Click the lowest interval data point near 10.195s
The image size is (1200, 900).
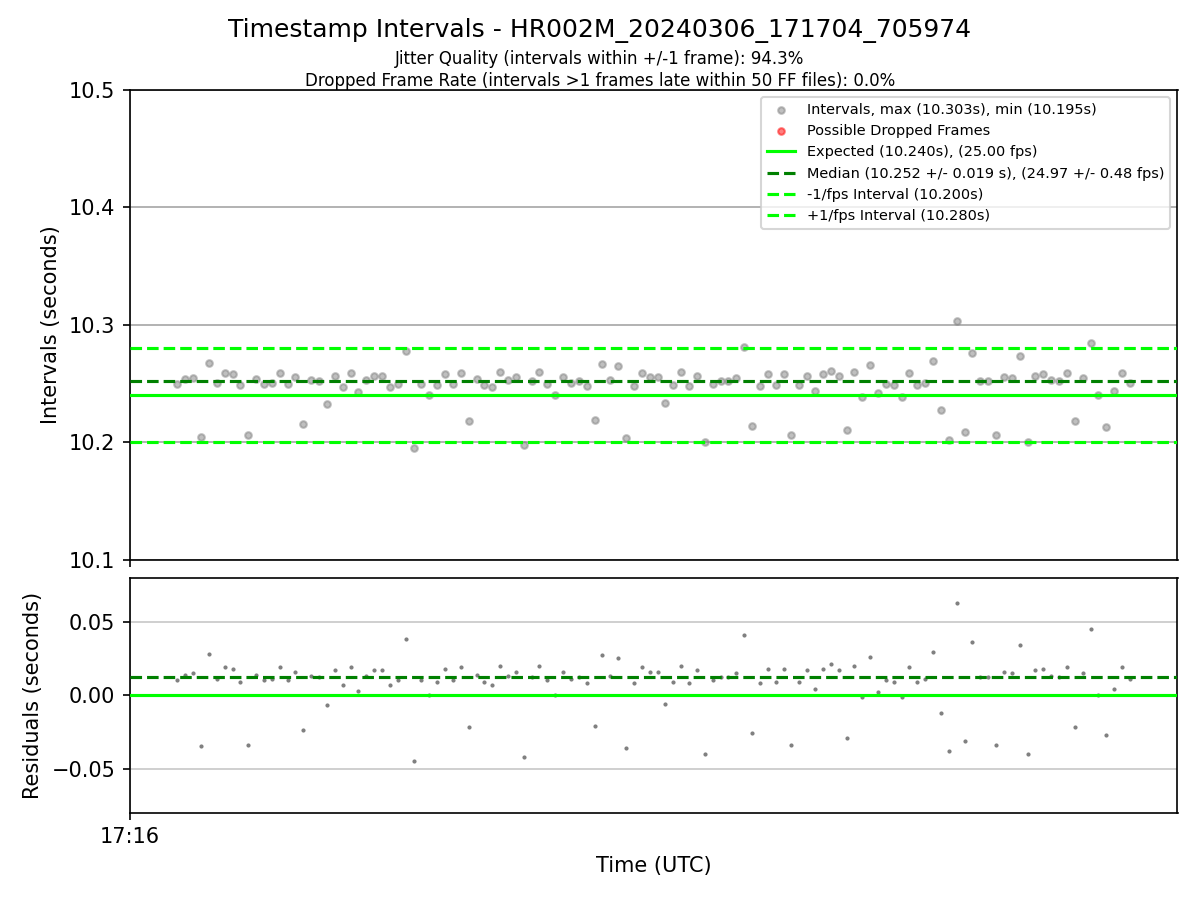tap(414, 448)
